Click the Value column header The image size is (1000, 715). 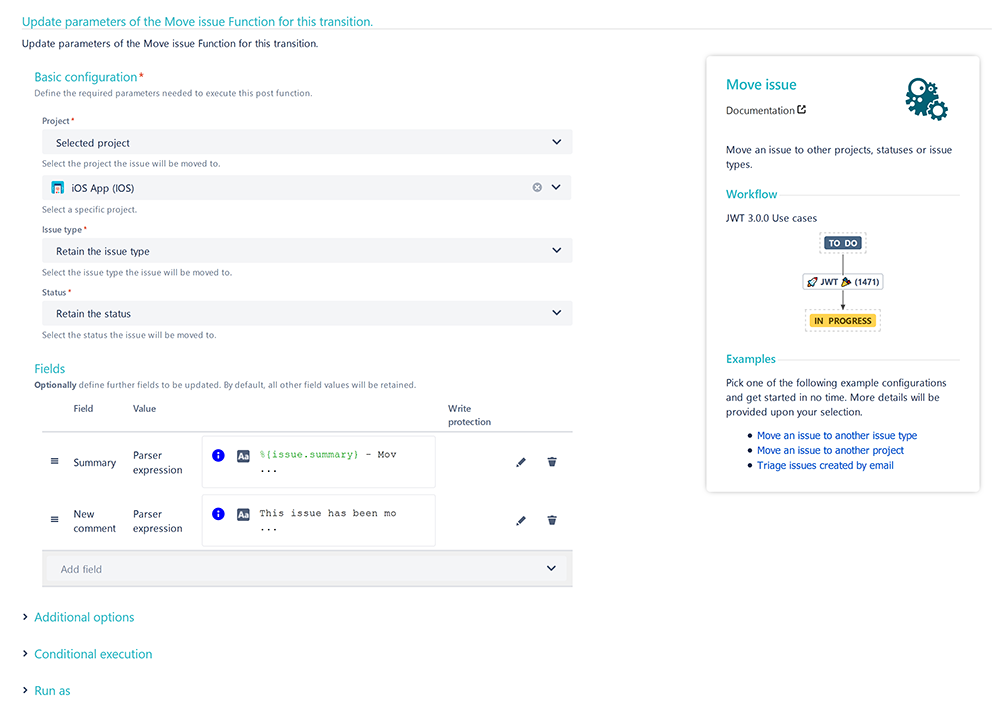(144, 408)
